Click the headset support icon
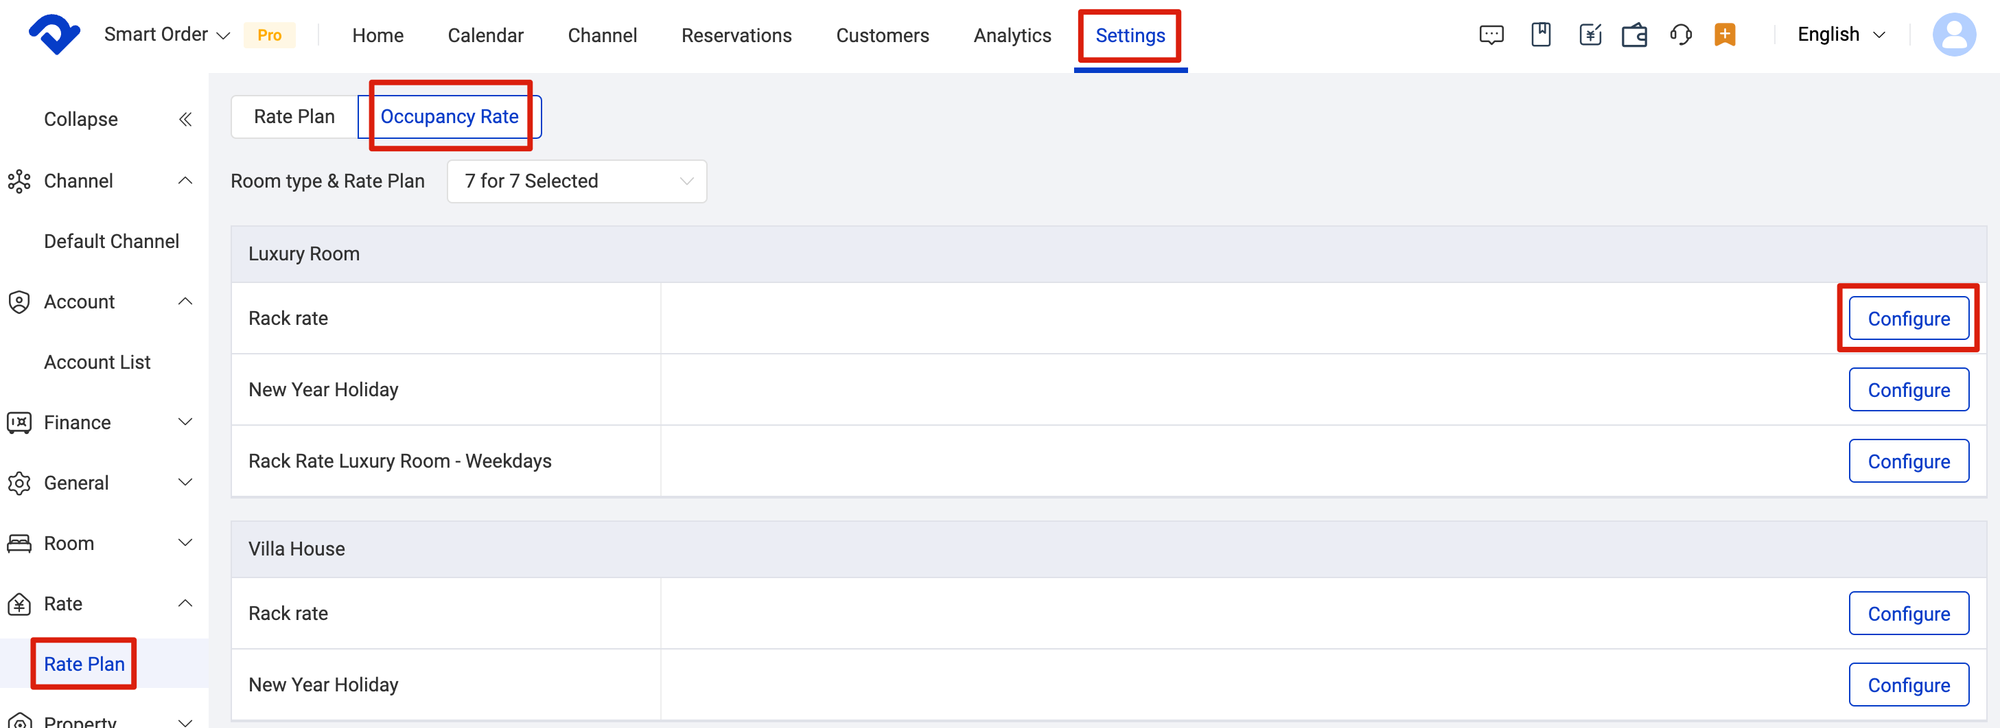 click(x=1680, y=35)
